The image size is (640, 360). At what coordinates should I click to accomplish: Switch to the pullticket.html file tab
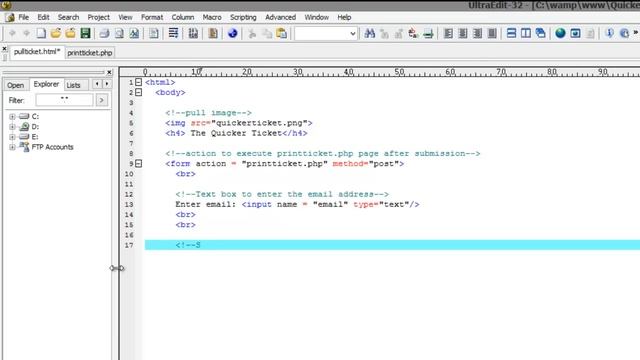37,52
